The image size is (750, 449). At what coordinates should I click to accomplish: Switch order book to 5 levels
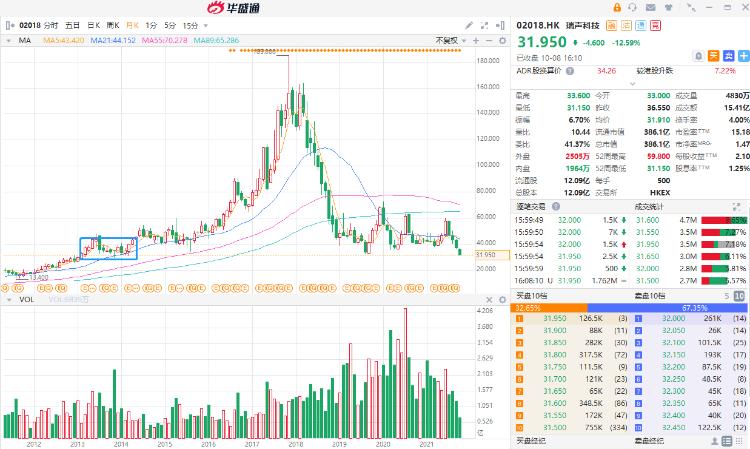tap(727, 296)
